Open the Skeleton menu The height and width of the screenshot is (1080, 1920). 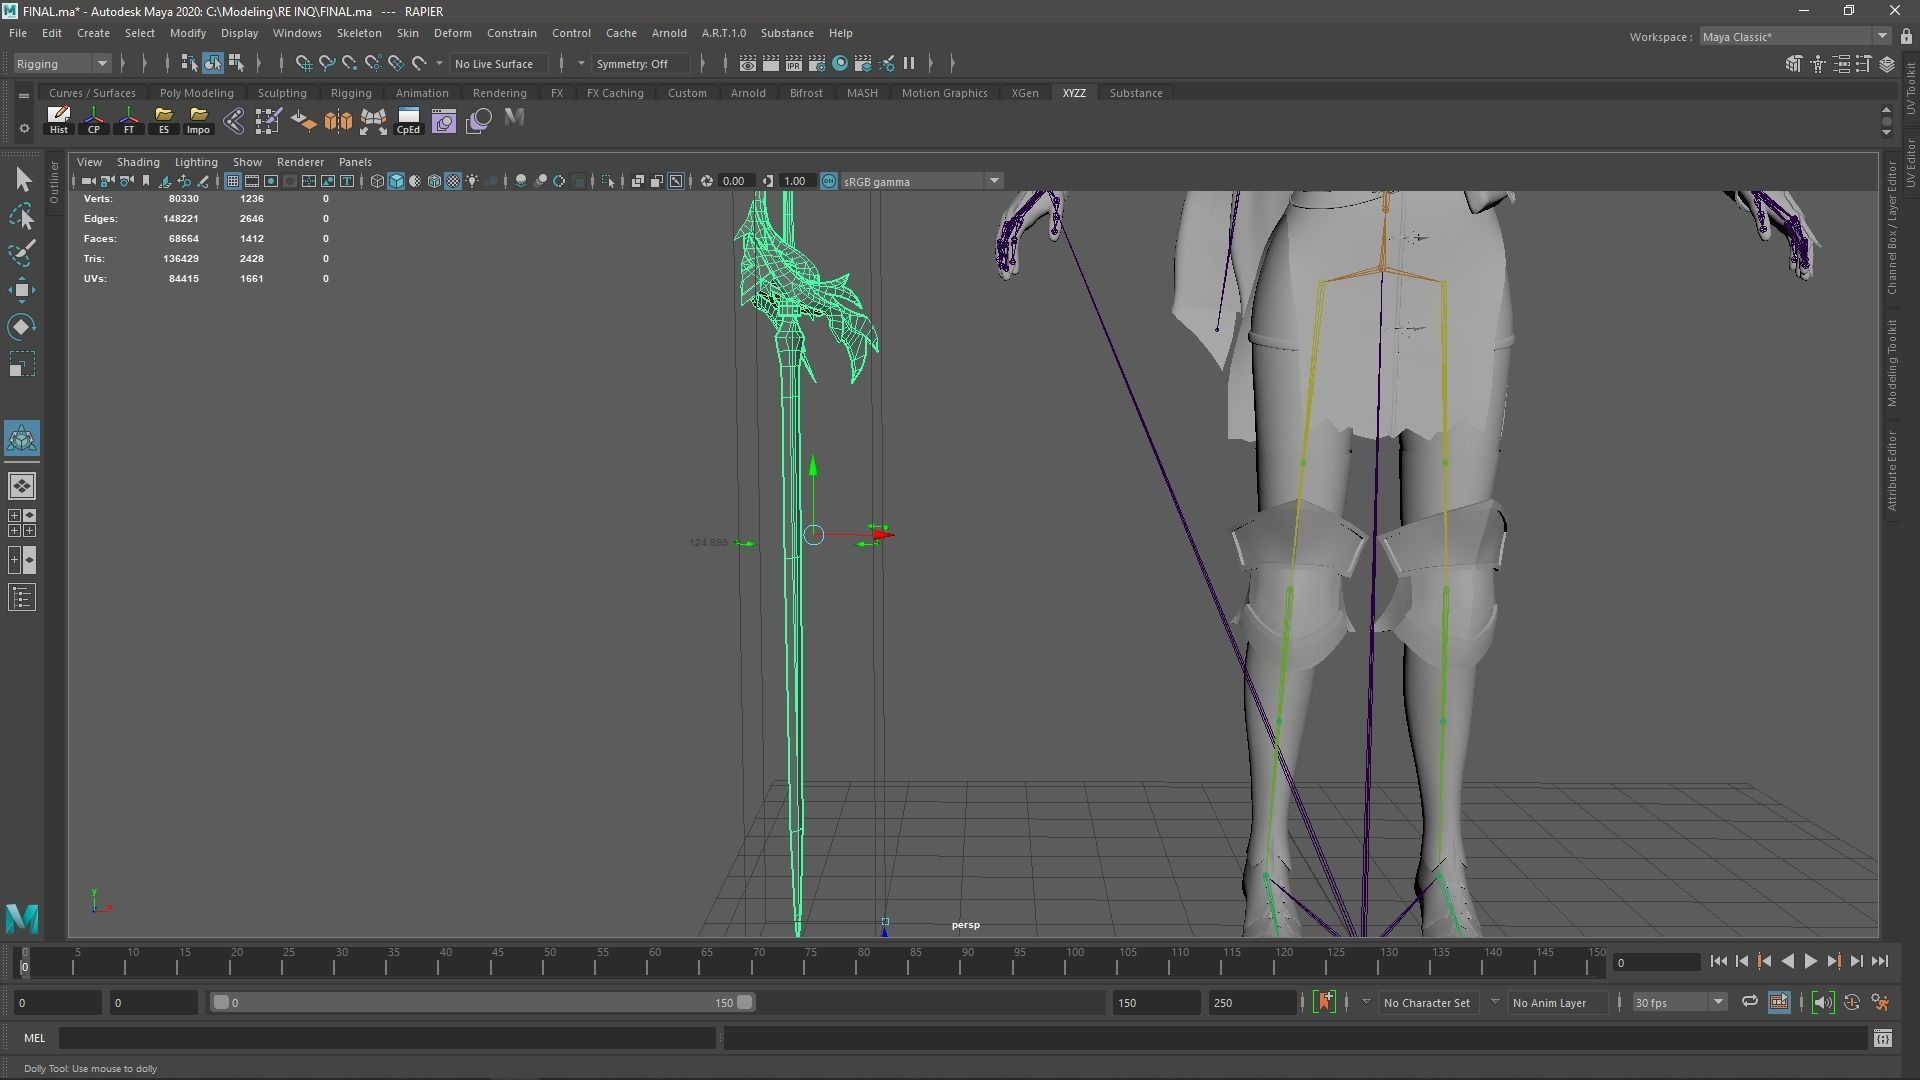click(x=358, y=33)
